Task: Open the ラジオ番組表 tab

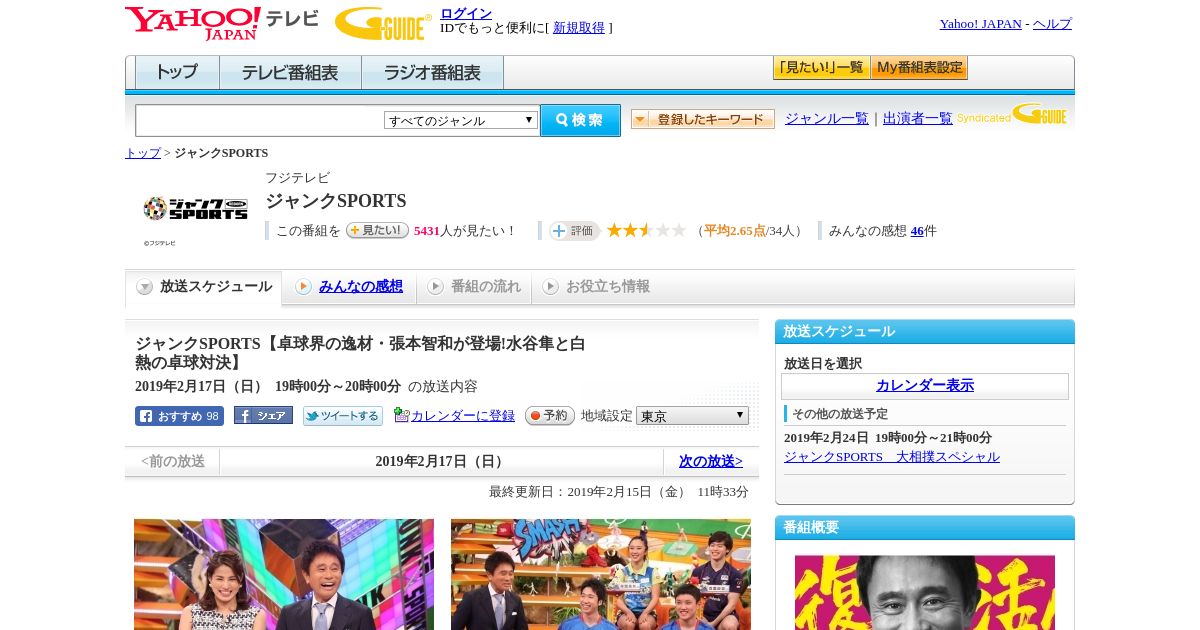Action: (x=432, y=73)
